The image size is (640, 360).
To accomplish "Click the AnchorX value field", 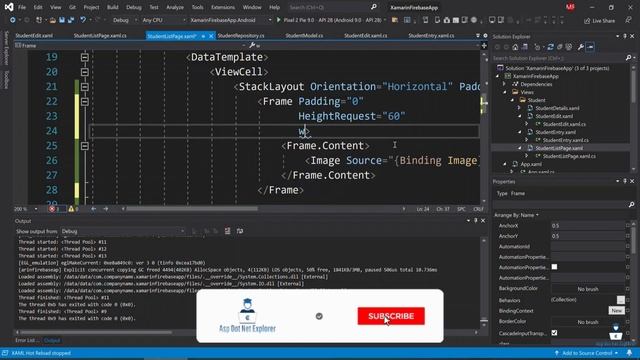I will pos(588,226).
